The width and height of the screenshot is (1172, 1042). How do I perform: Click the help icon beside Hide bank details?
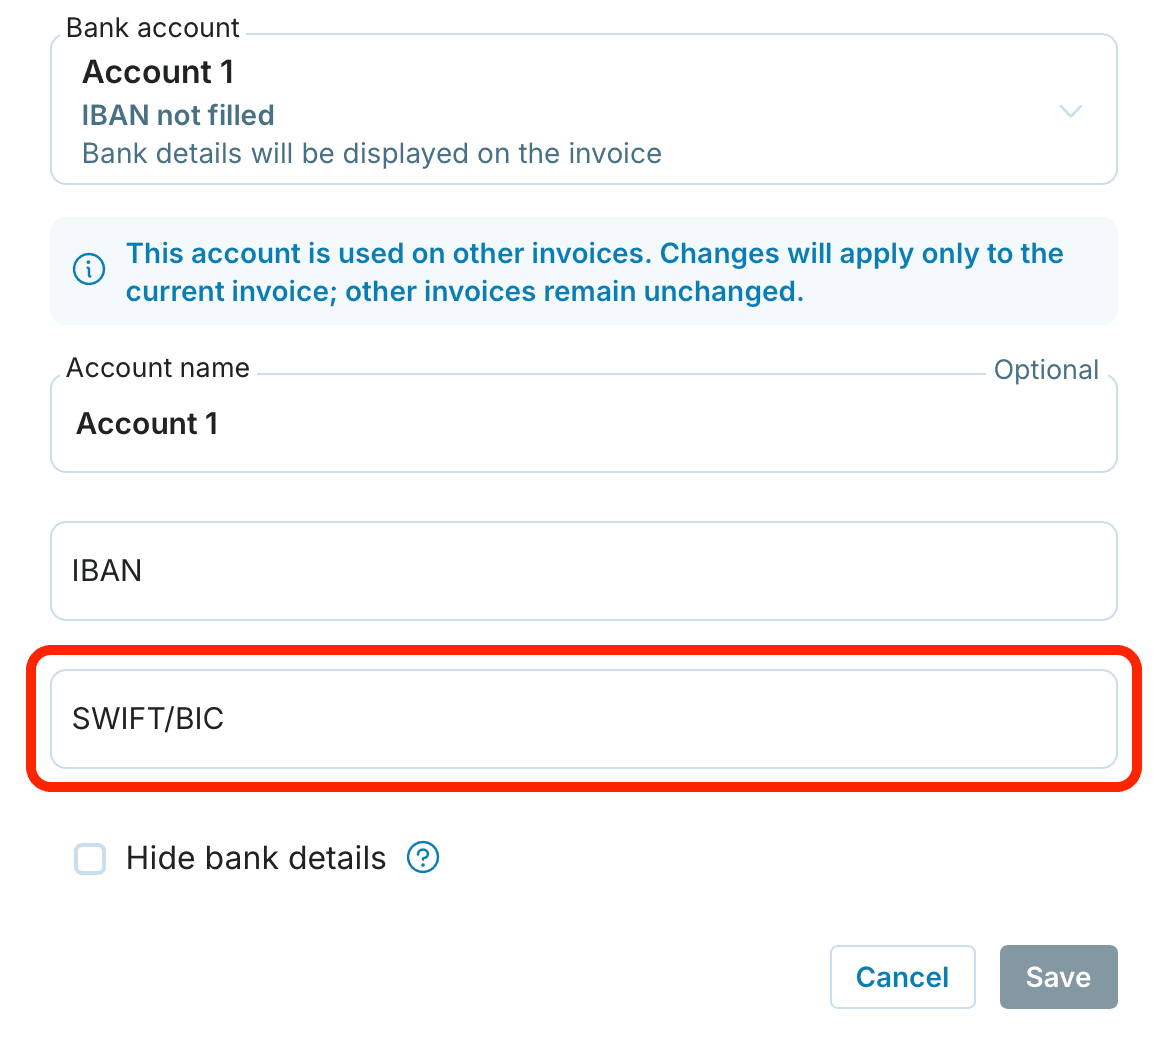pyautogui.click(x=422, y=857)
